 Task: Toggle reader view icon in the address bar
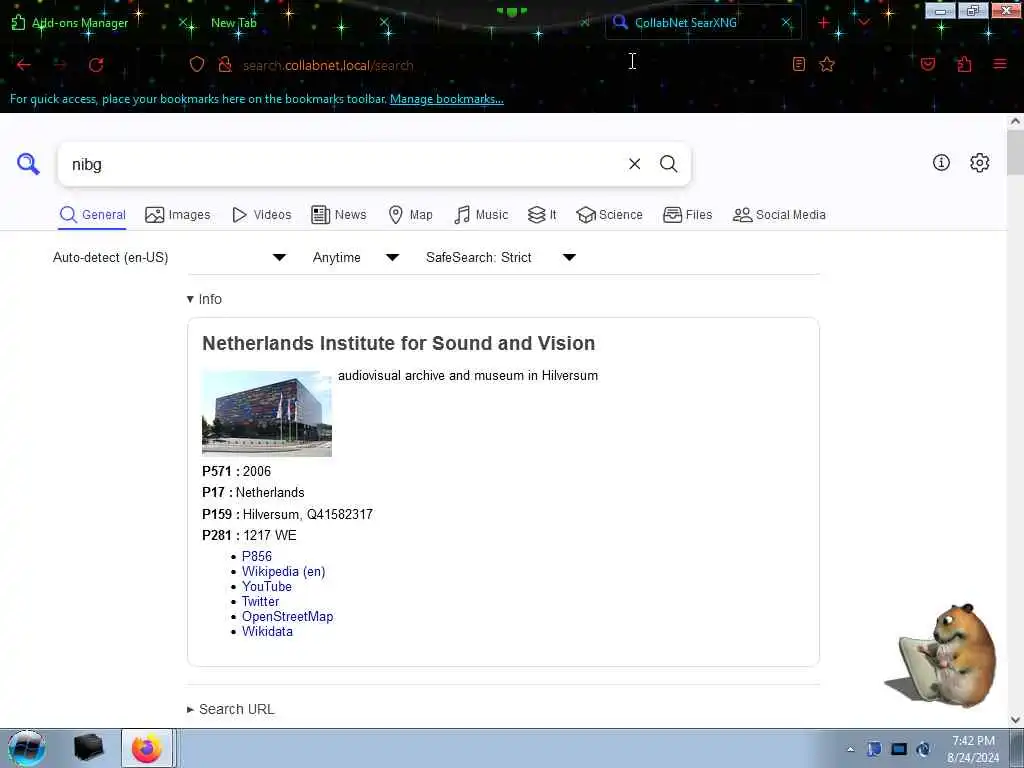click(799, 64)
